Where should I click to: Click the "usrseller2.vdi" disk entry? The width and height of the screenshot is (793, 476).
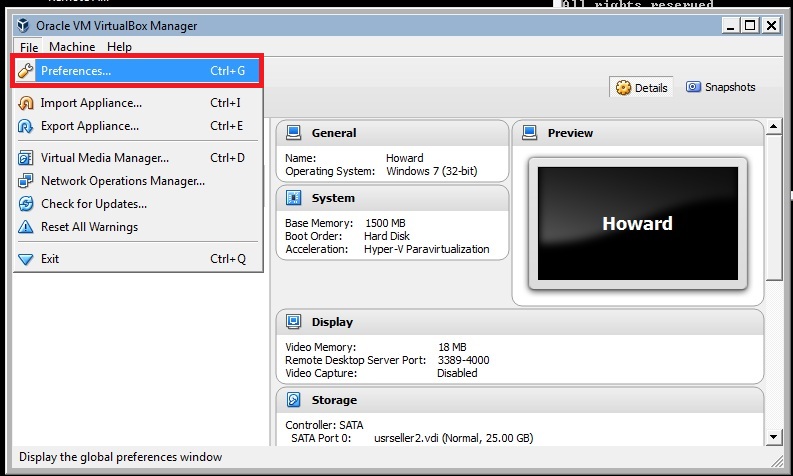[x=454, y=438]
